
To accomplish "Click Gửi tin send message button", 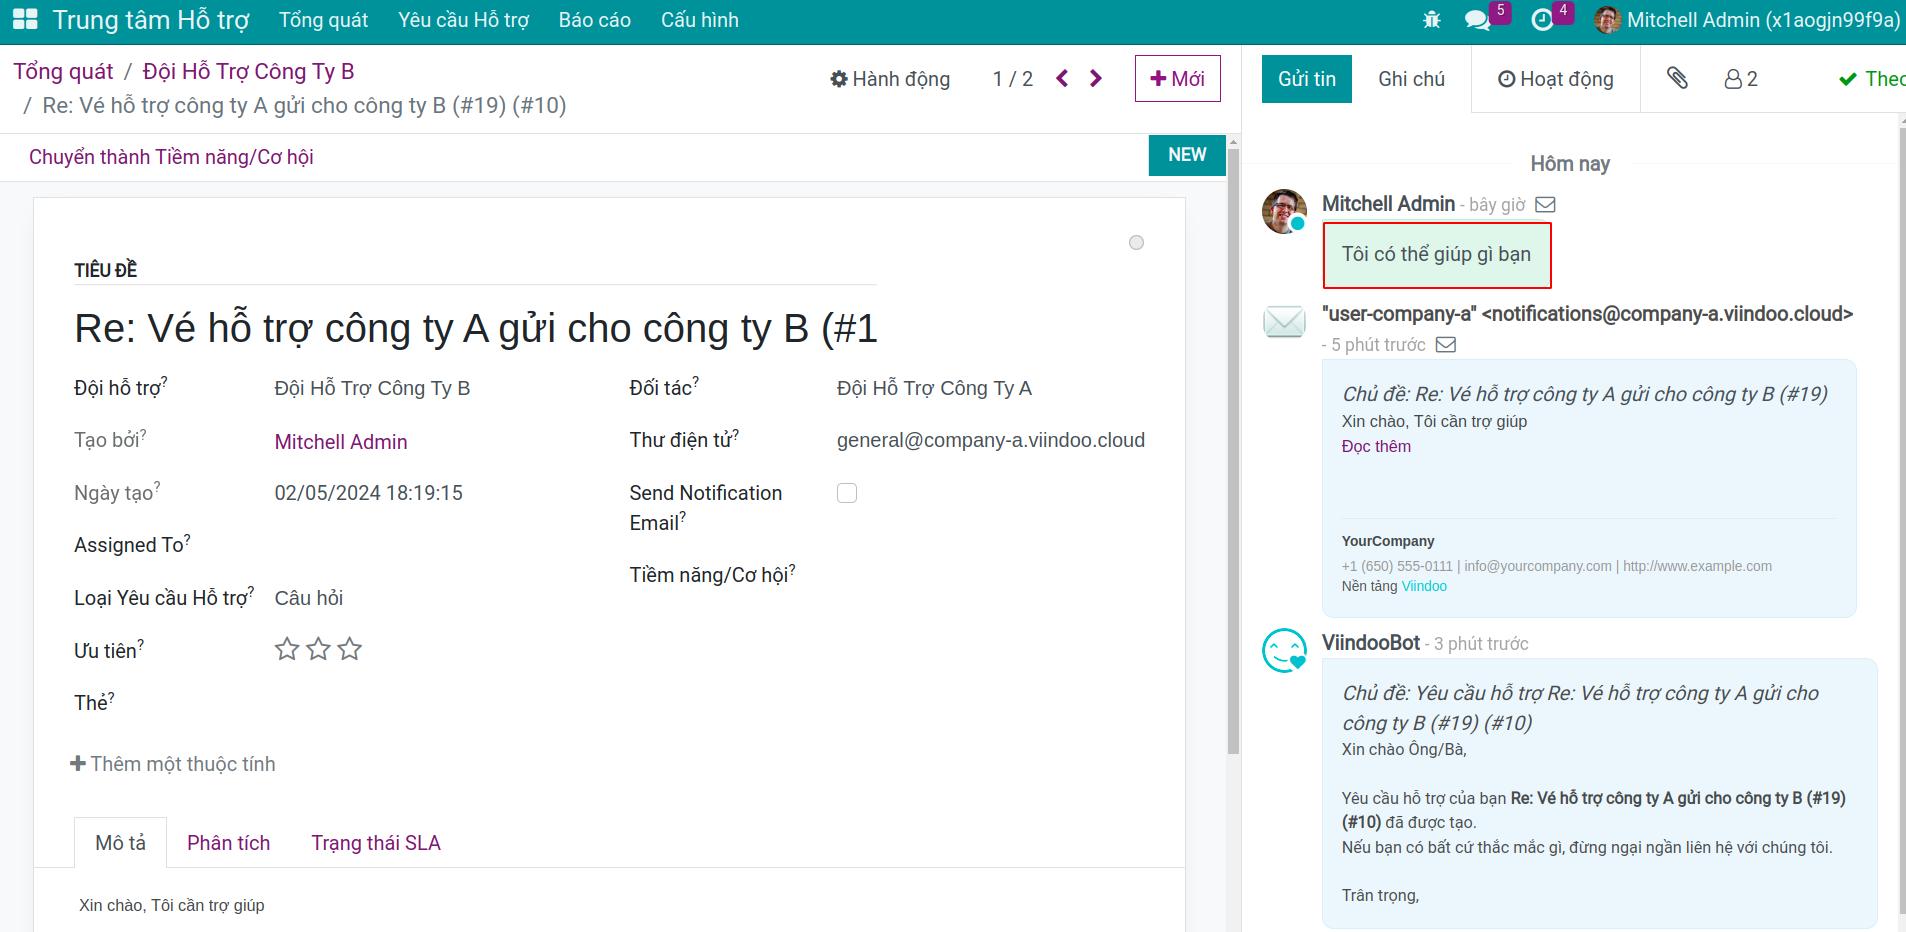I will tap(1306, 79).
